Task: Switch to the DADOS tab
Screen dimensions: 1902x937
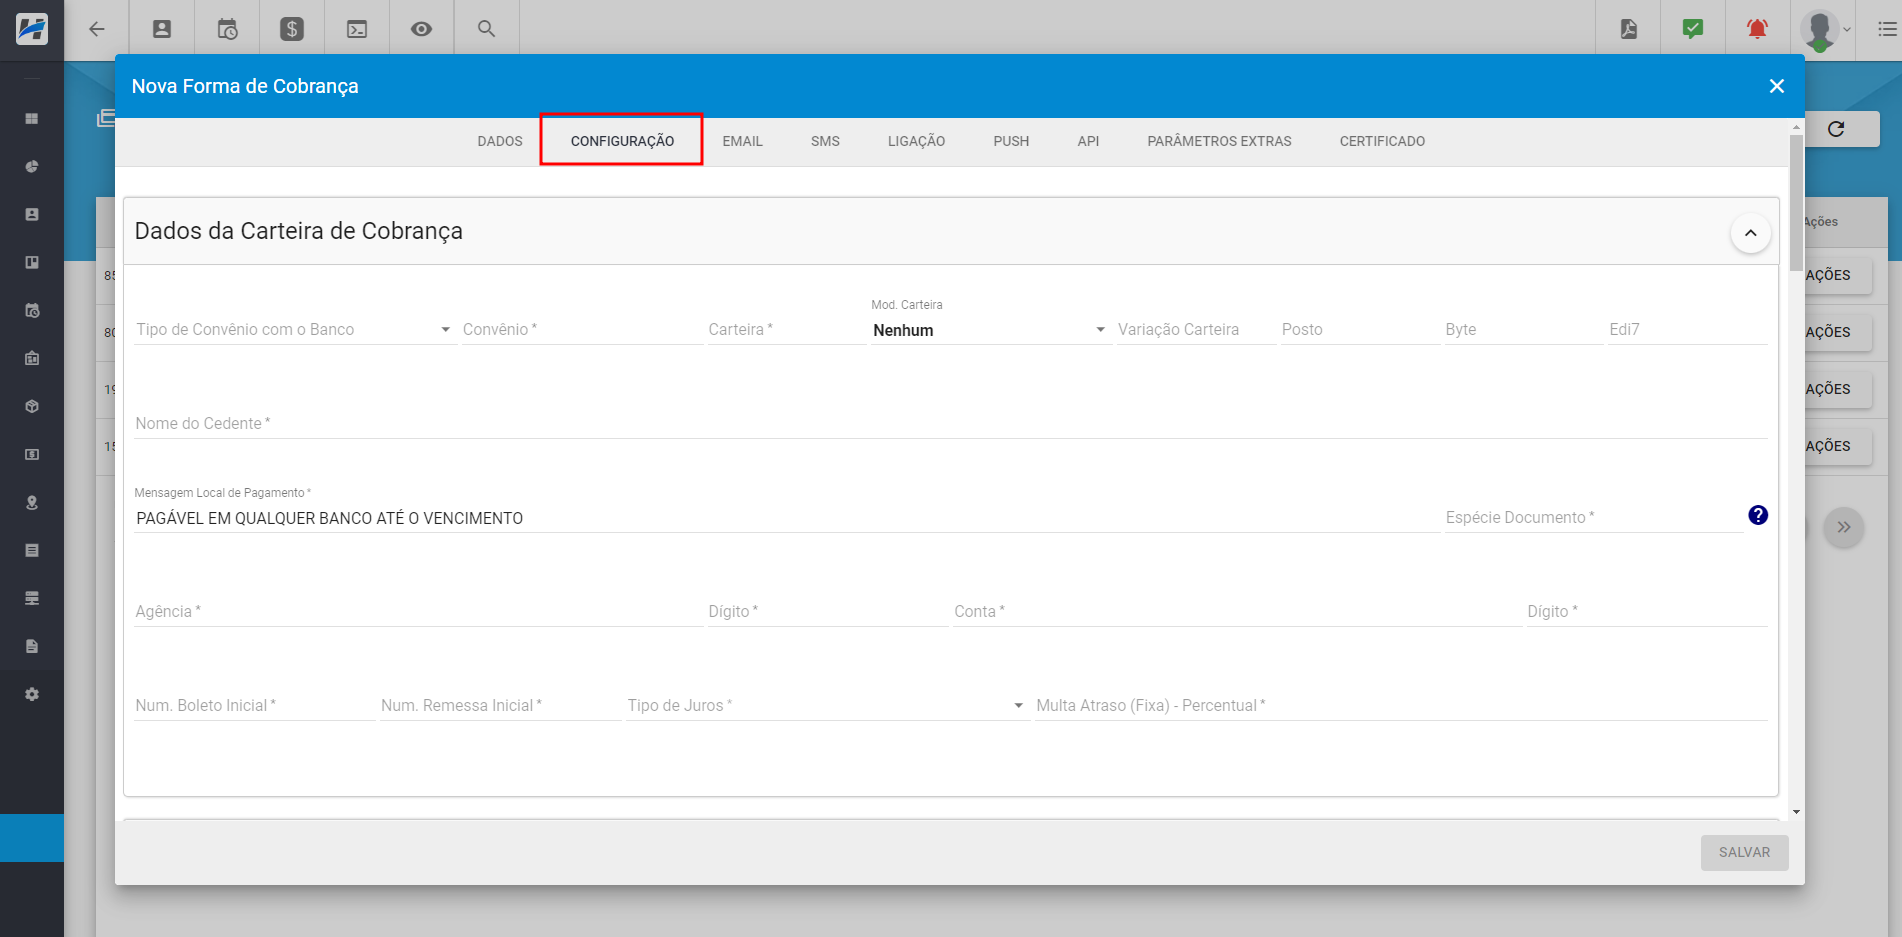Action: [x=500, y=141]
